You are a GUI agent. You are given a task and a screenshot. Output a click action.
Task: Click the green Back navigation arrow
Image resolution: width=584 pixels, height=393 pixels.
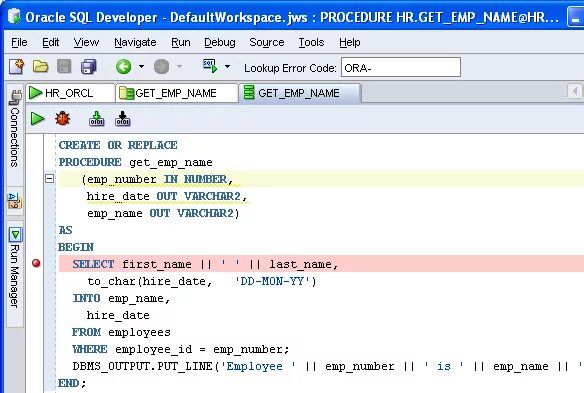(x=123, y=67)
